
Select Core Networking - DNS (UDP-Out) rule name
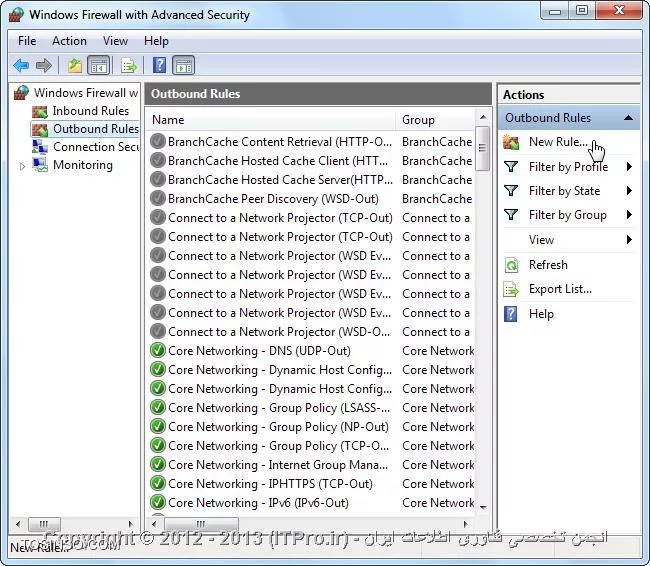coord(260,351)
